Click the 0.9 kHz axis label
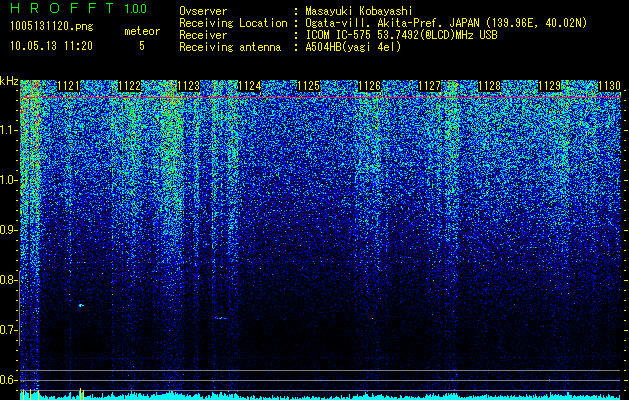The image size is (629, 400). (9, 230)
